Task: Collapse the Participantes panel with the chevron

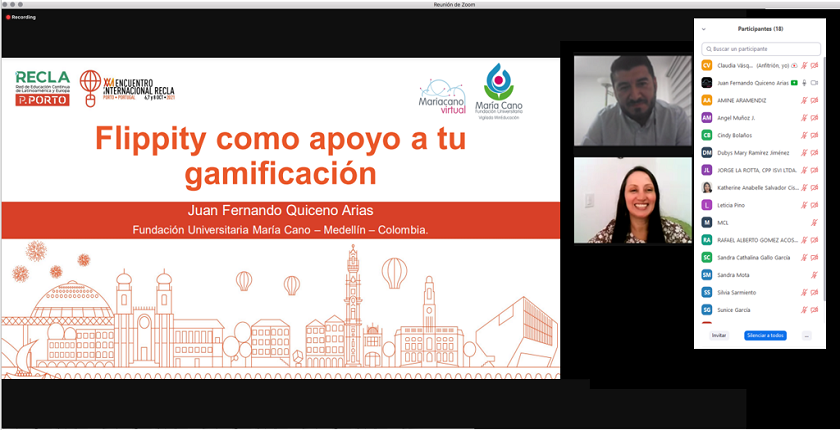Action: click(x=703, y=29)
